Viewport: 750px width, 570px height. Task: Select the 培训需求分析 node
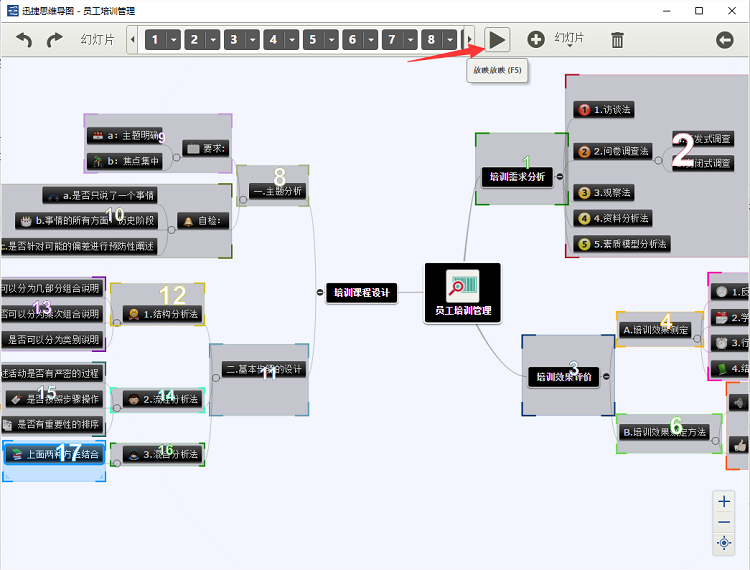click(517, 177)
